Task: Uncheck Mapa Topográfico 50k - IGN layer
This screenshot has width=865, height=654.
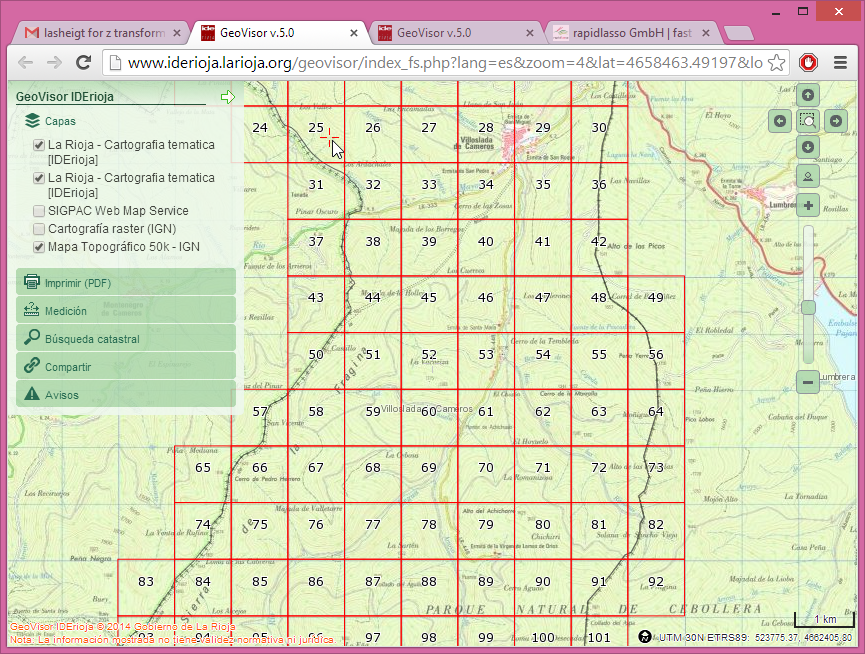Action: tap(39, 245)
